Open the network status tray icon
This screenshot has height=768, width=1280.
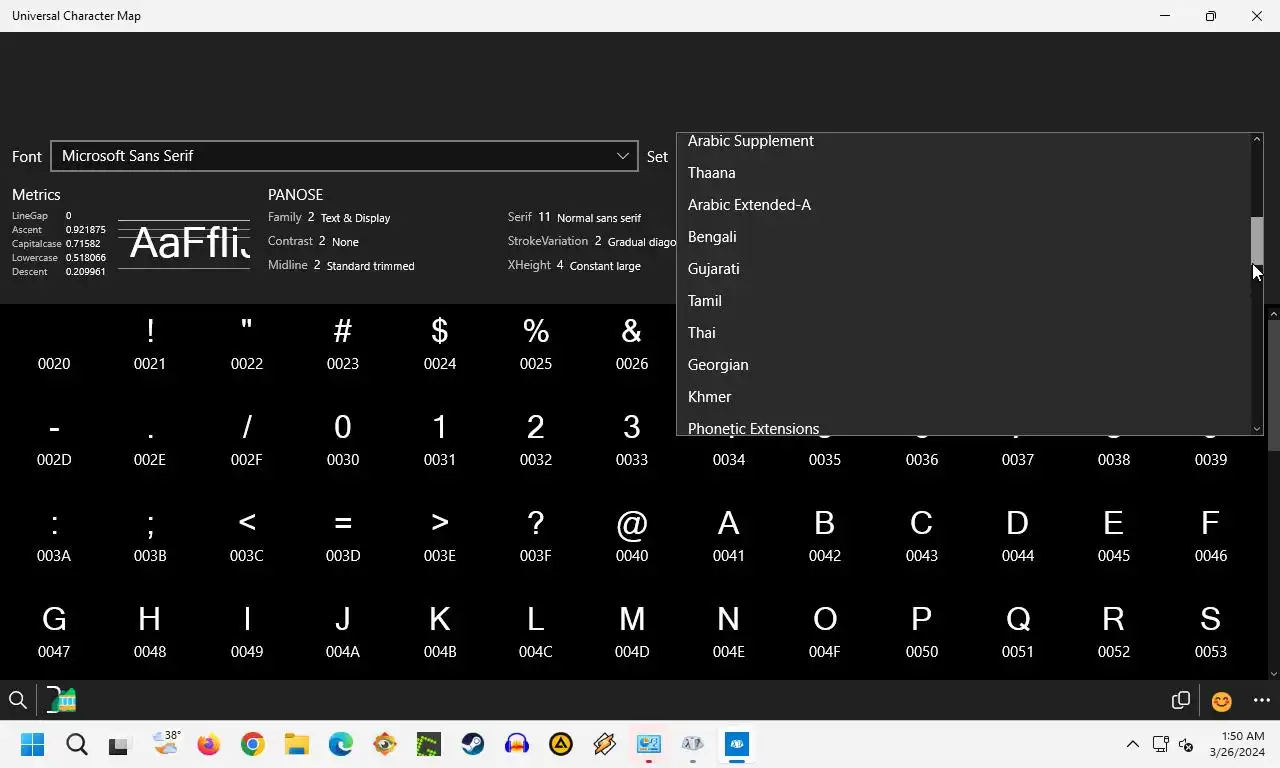[1160, 744]
